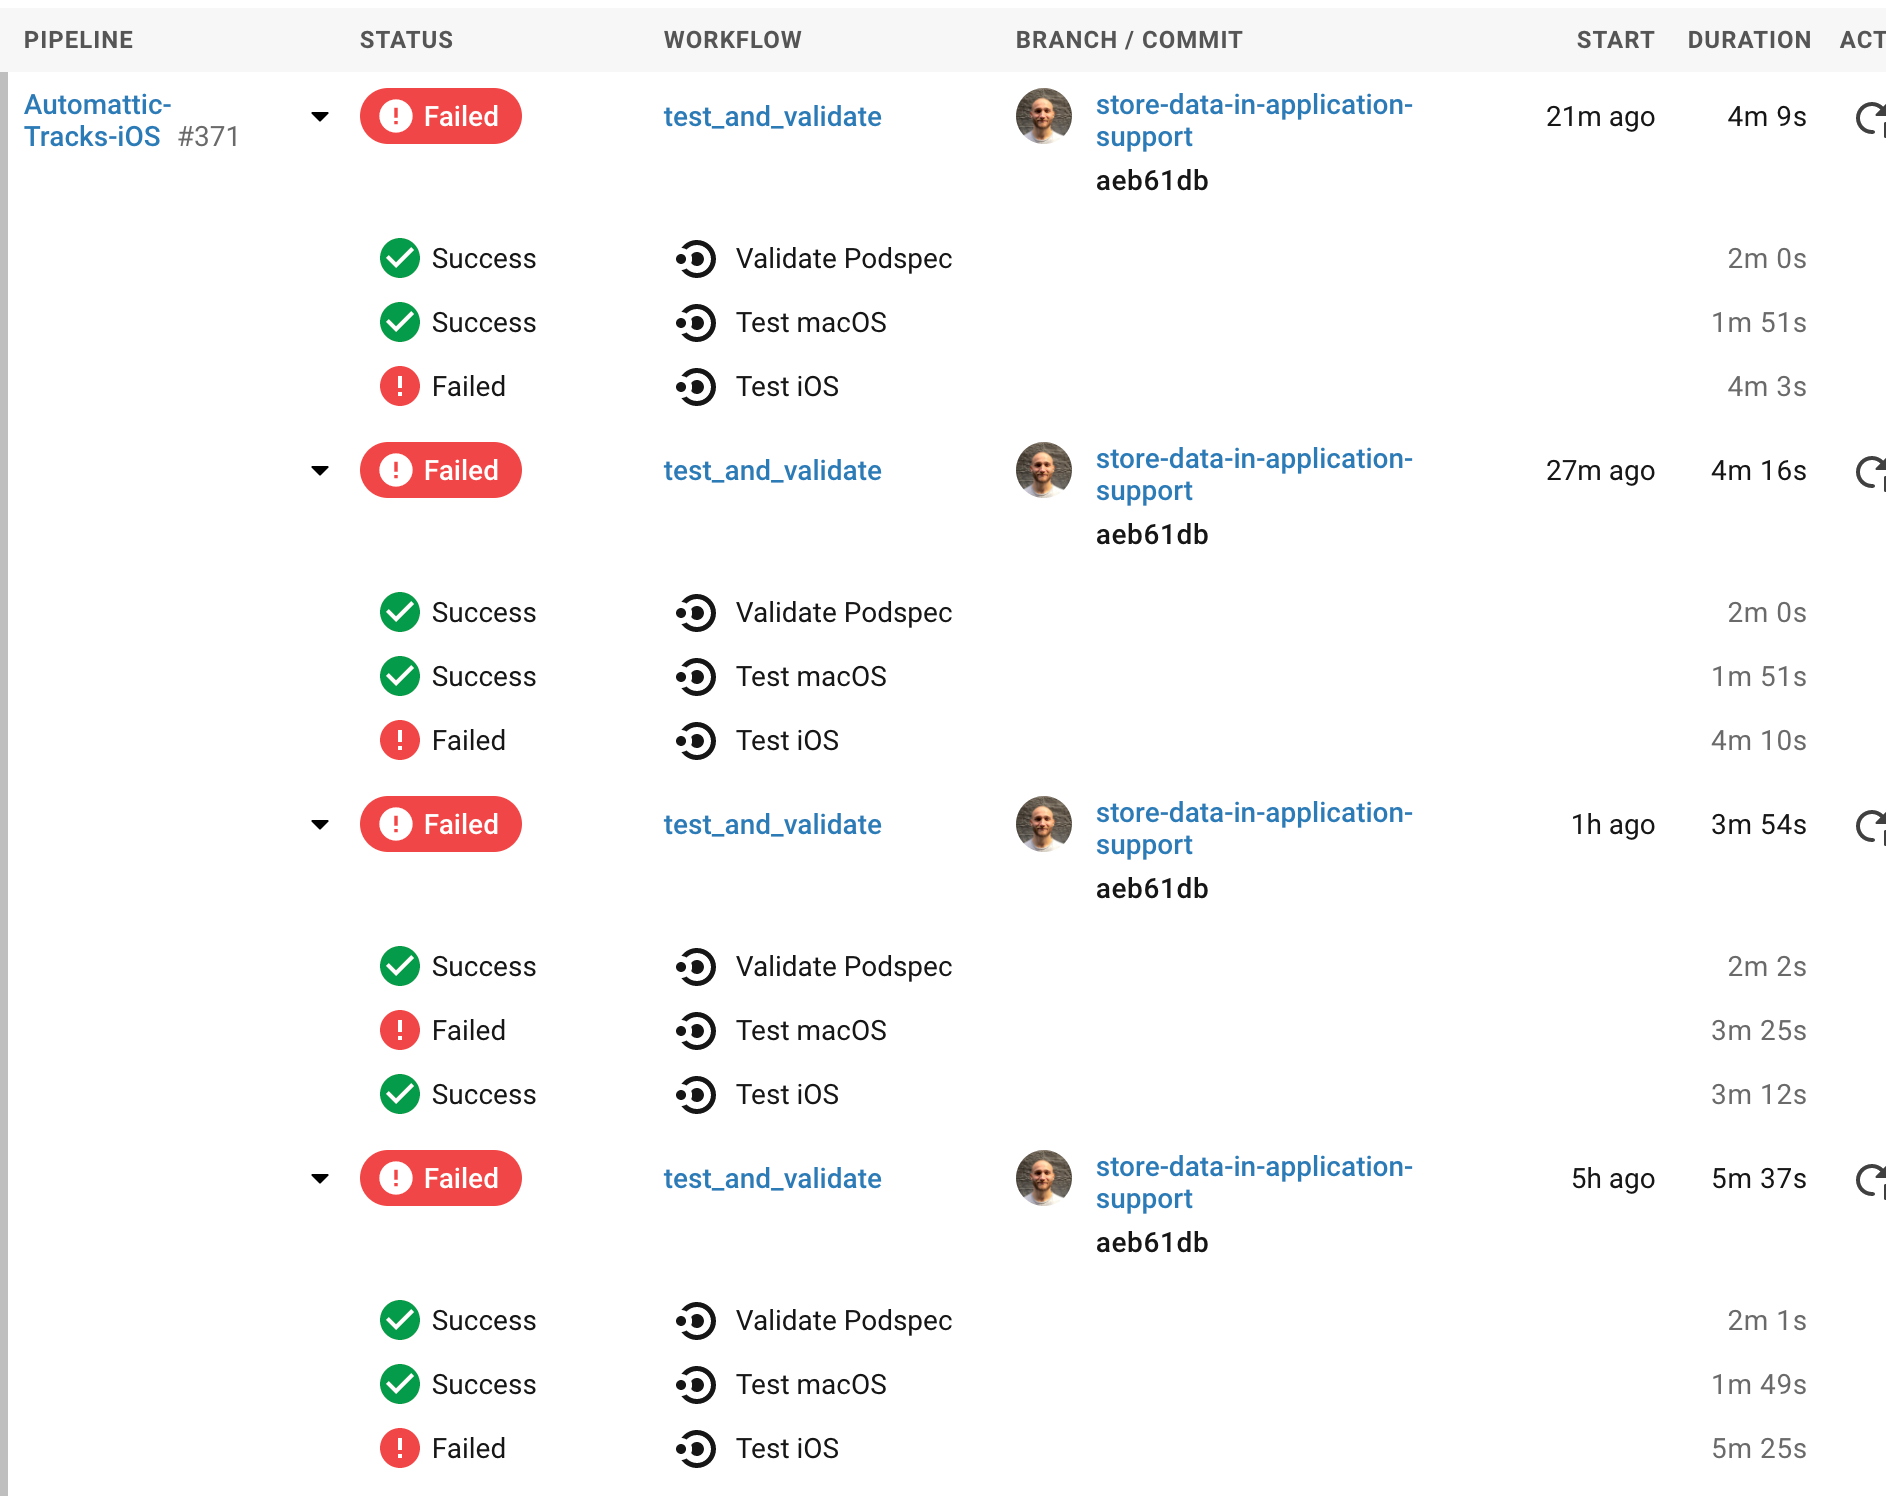
Task: Open branch link in 5h ago row
Action: [x=1254, y=1182]
